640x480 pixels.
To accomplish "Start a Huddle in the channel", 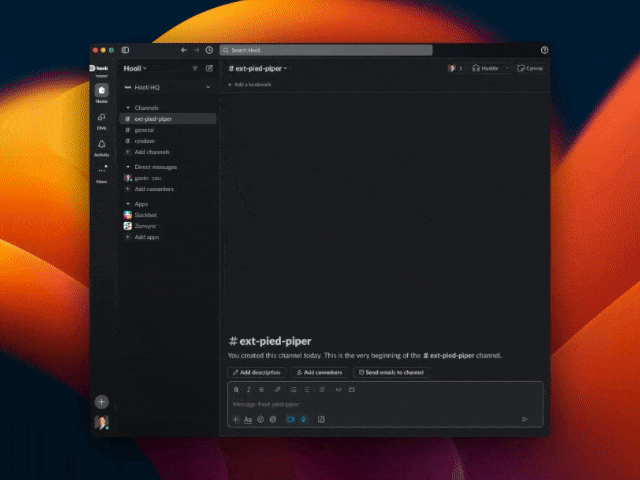I will pos(488,68).
